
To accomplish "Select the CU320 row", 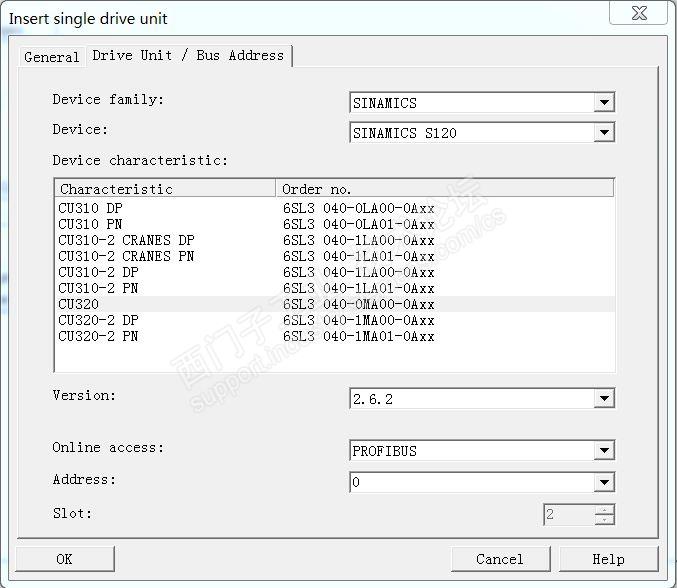I will tap(335, 304).
